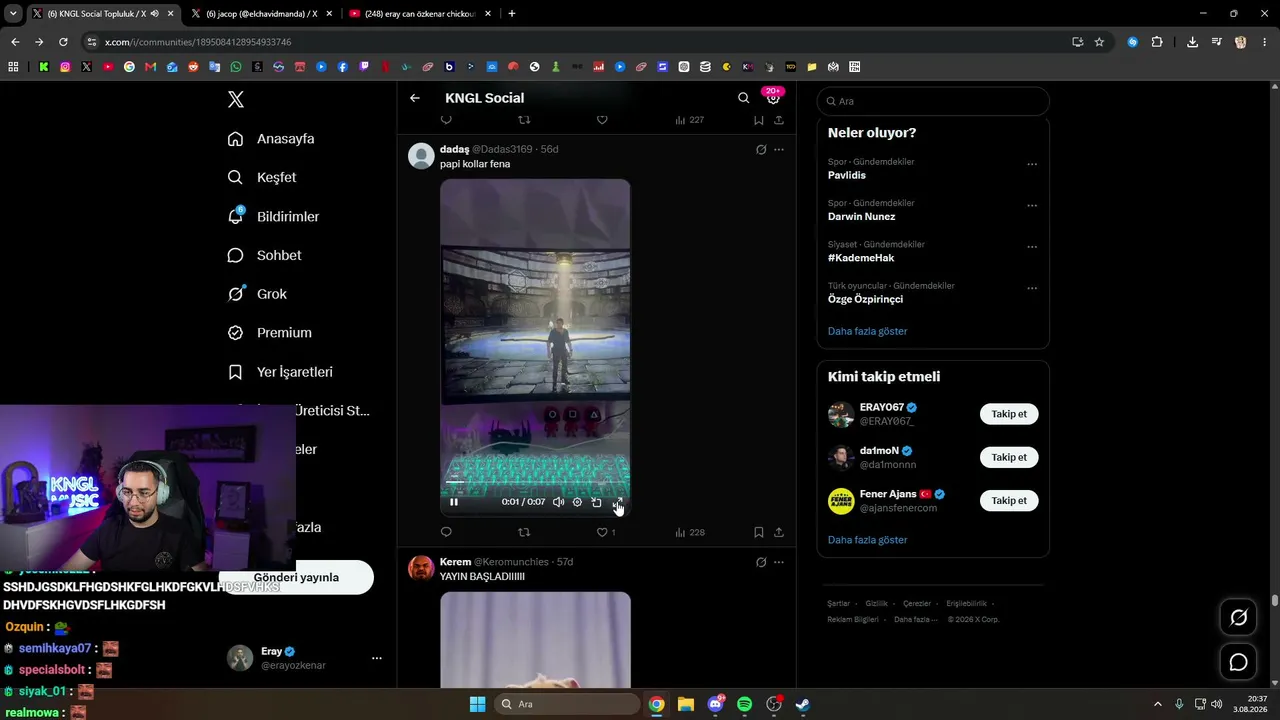Open the Chrome three-dot menu
Screen dimensions: 1280x720
tap(1264, 42)
